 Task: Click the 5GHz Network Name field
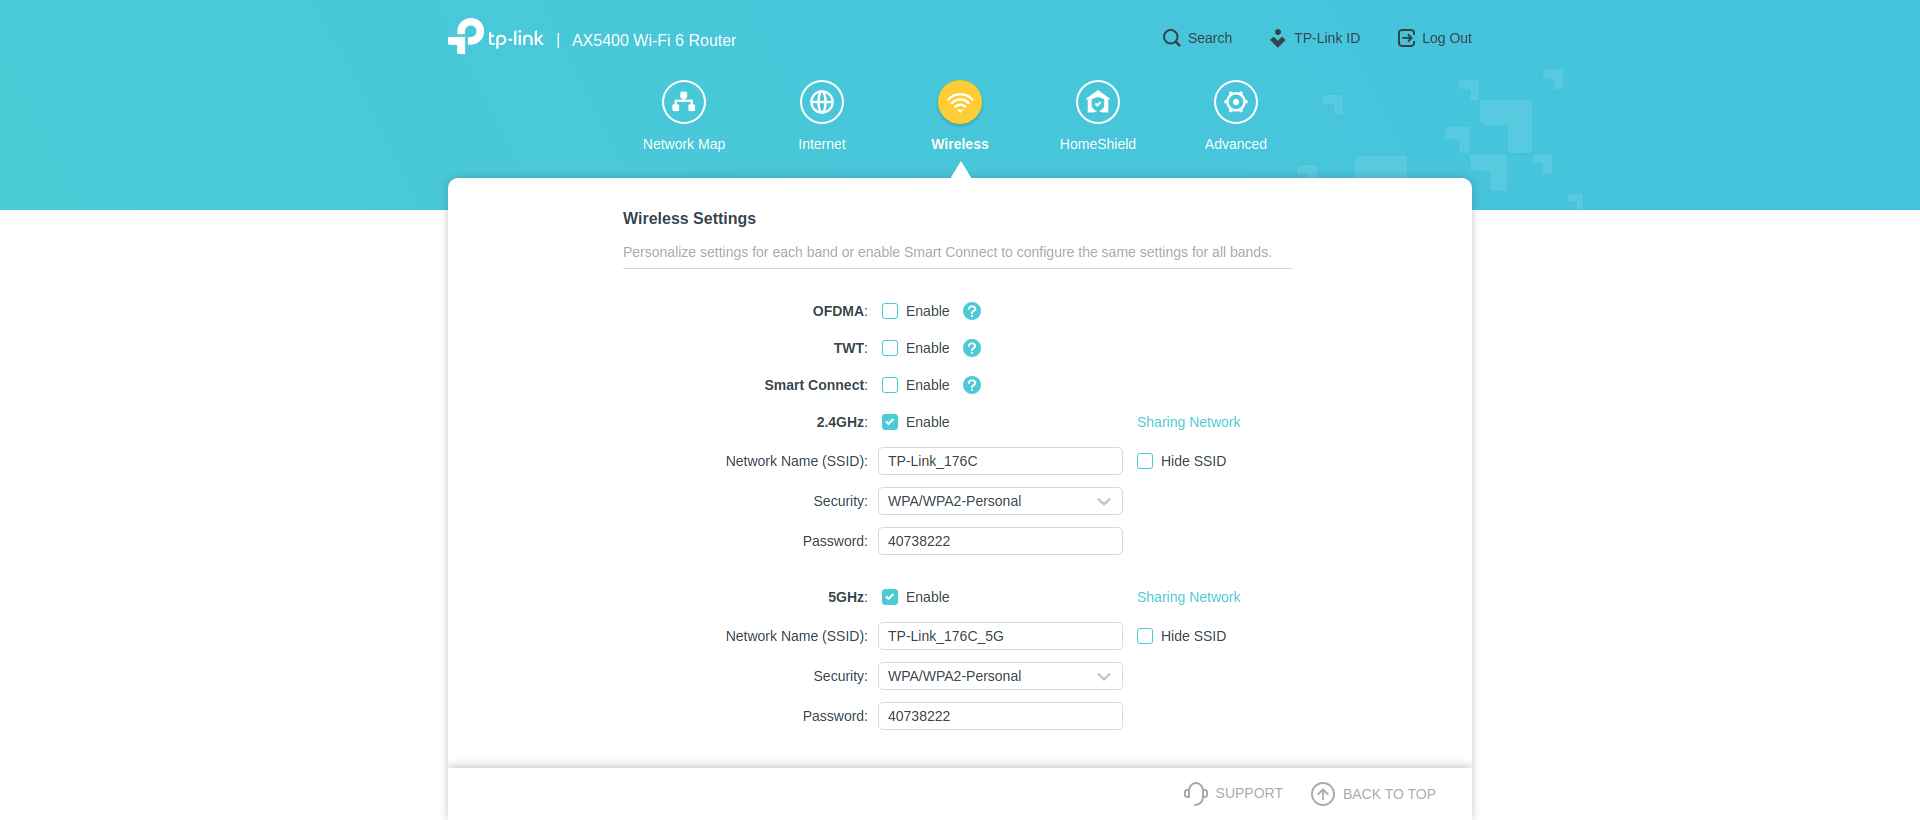pos(1000,636)
